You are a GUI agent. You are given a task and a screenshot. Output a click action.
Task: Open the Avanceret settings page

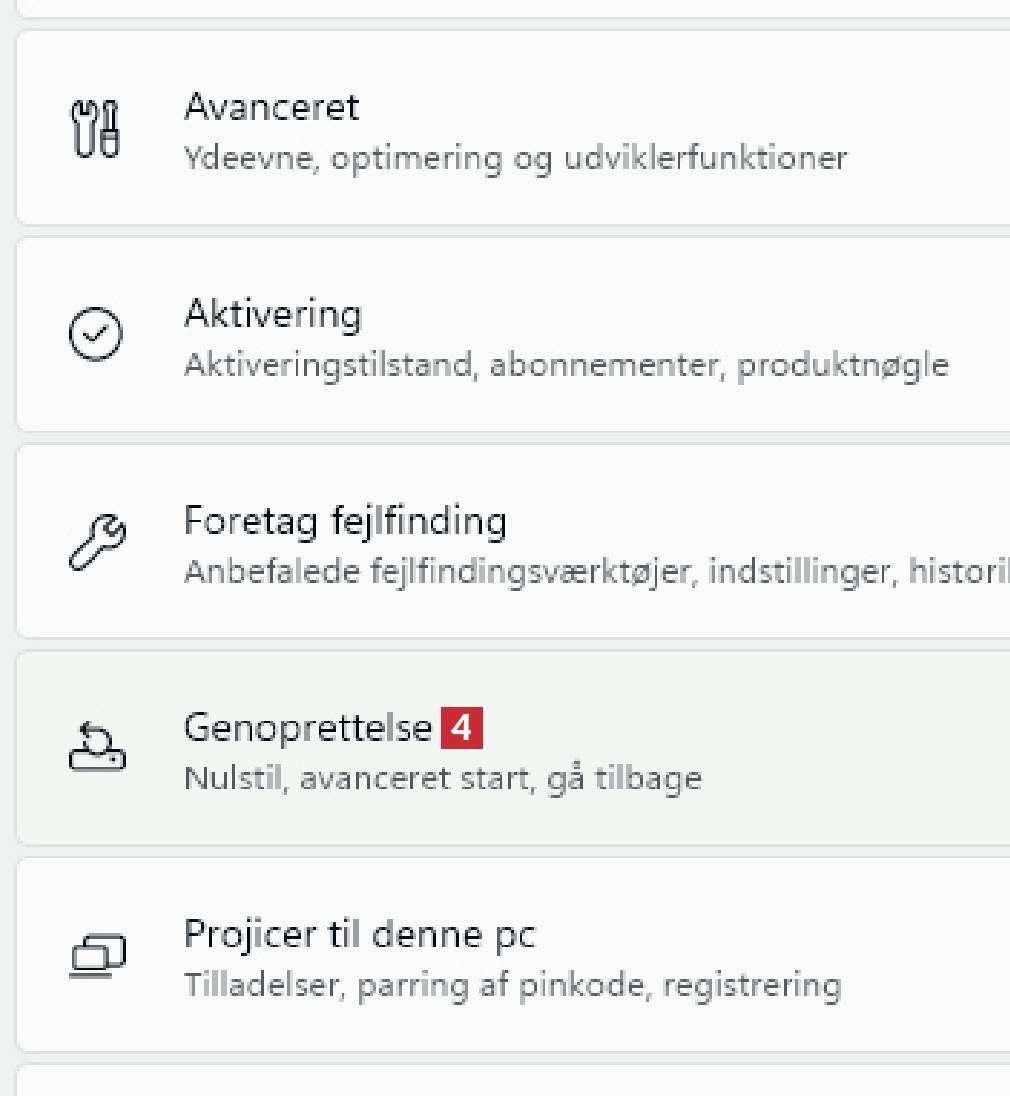tap(271, 107)
